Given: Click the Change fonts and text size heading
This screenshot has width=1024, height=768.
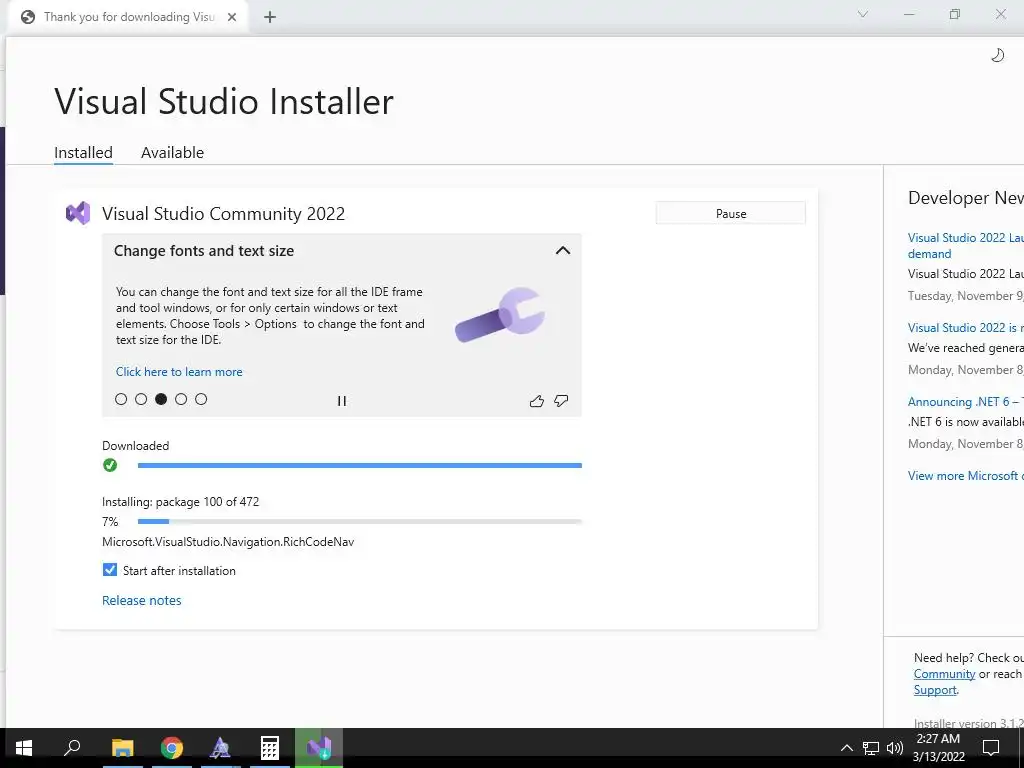Looking at the screenshot, I should click(x=204, y=251).
